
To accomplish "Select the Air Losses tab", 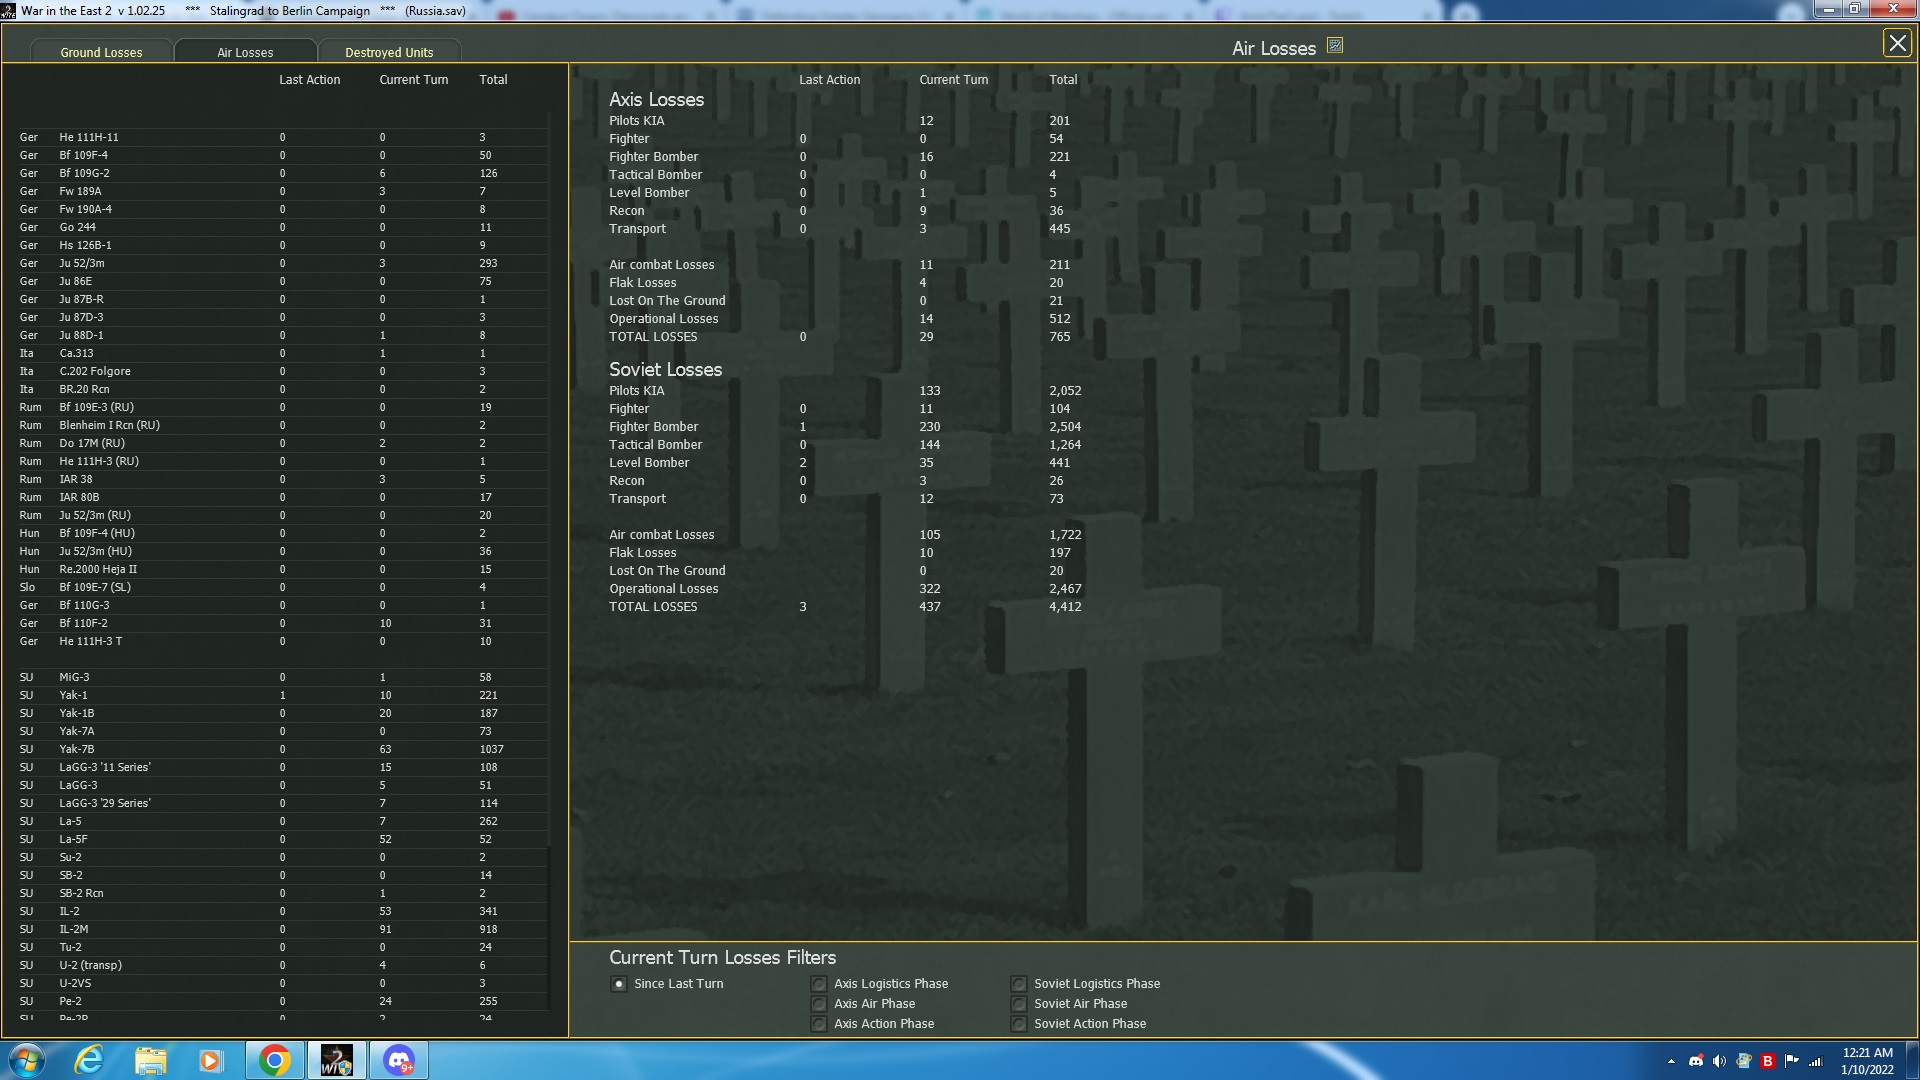I will [245, 52].
